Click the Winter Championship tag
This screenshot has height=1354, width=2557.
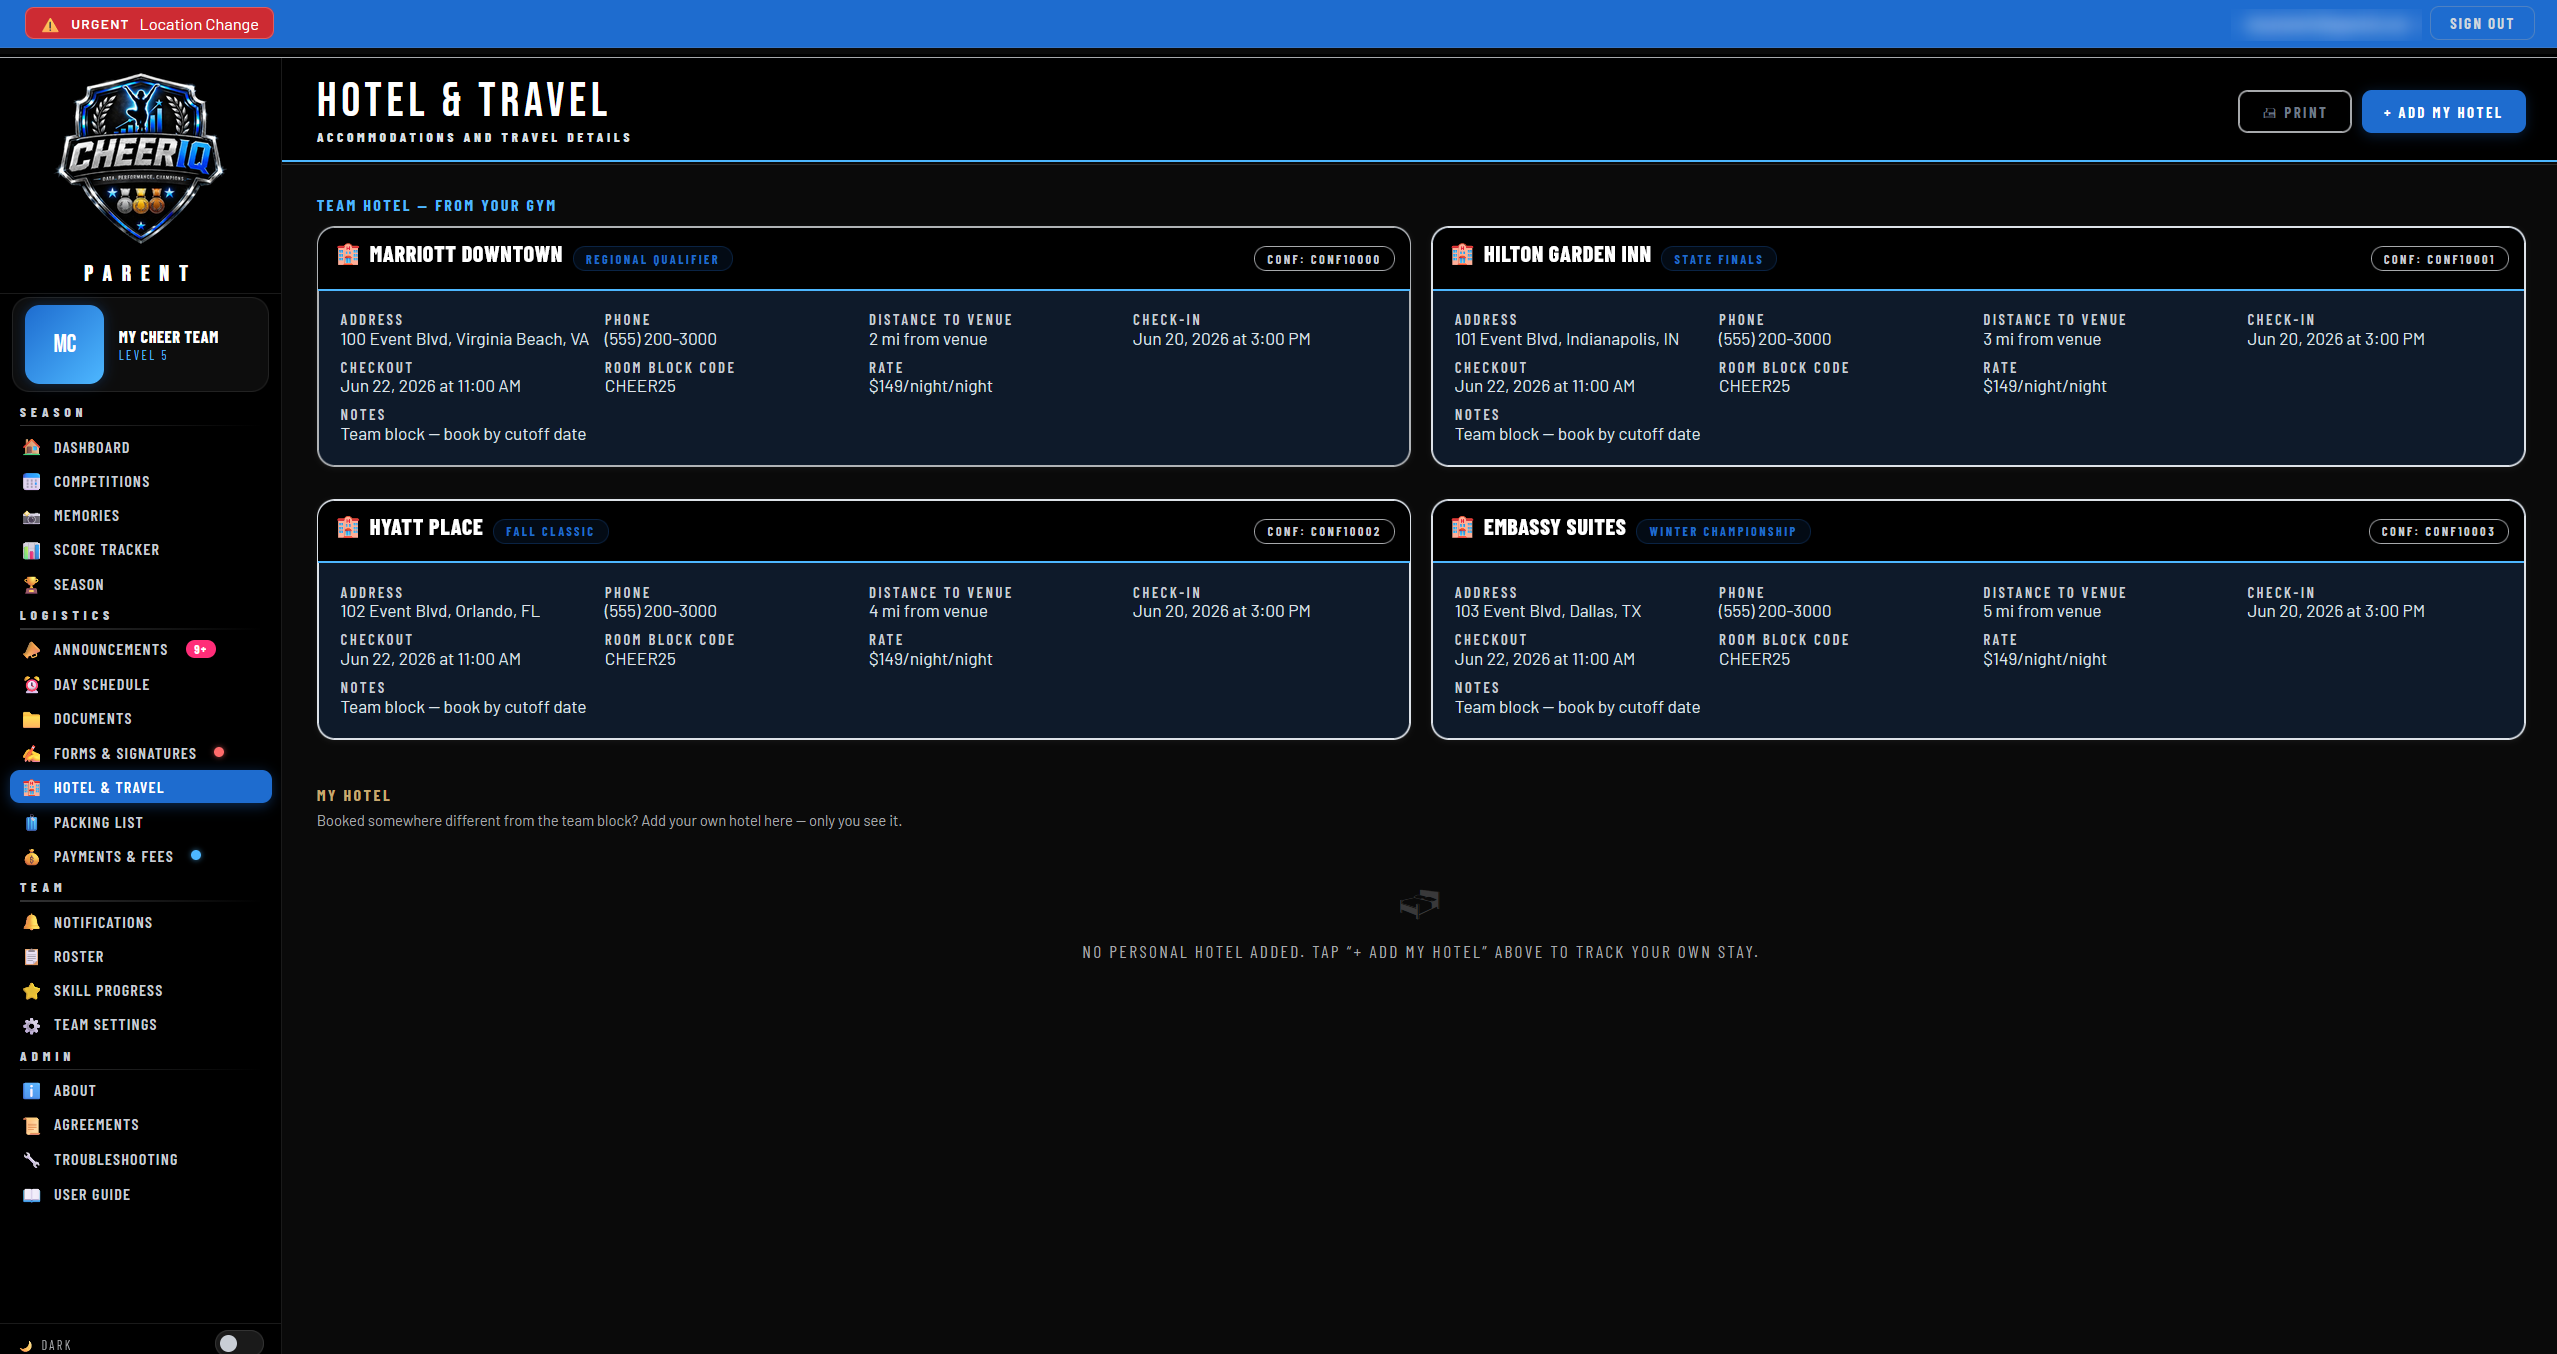(1722, 532)
